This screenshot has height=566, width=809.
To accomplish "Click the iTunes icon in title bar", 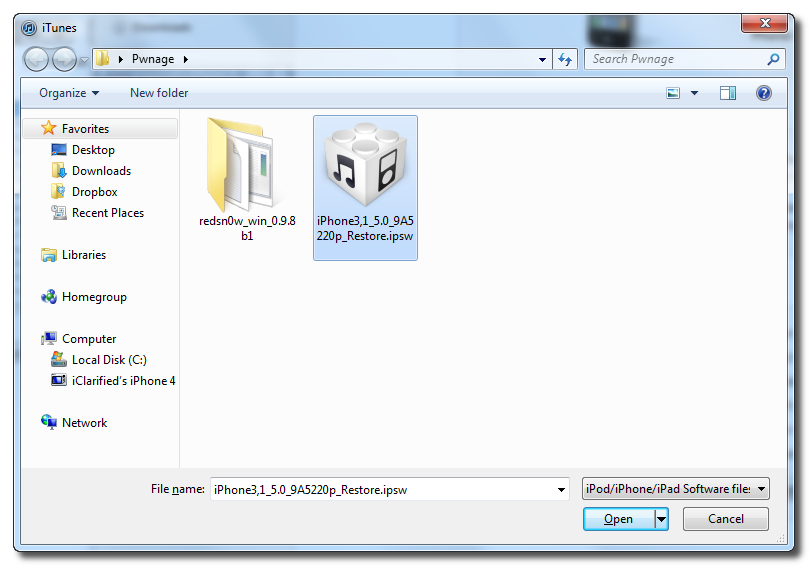I will 29,28.
